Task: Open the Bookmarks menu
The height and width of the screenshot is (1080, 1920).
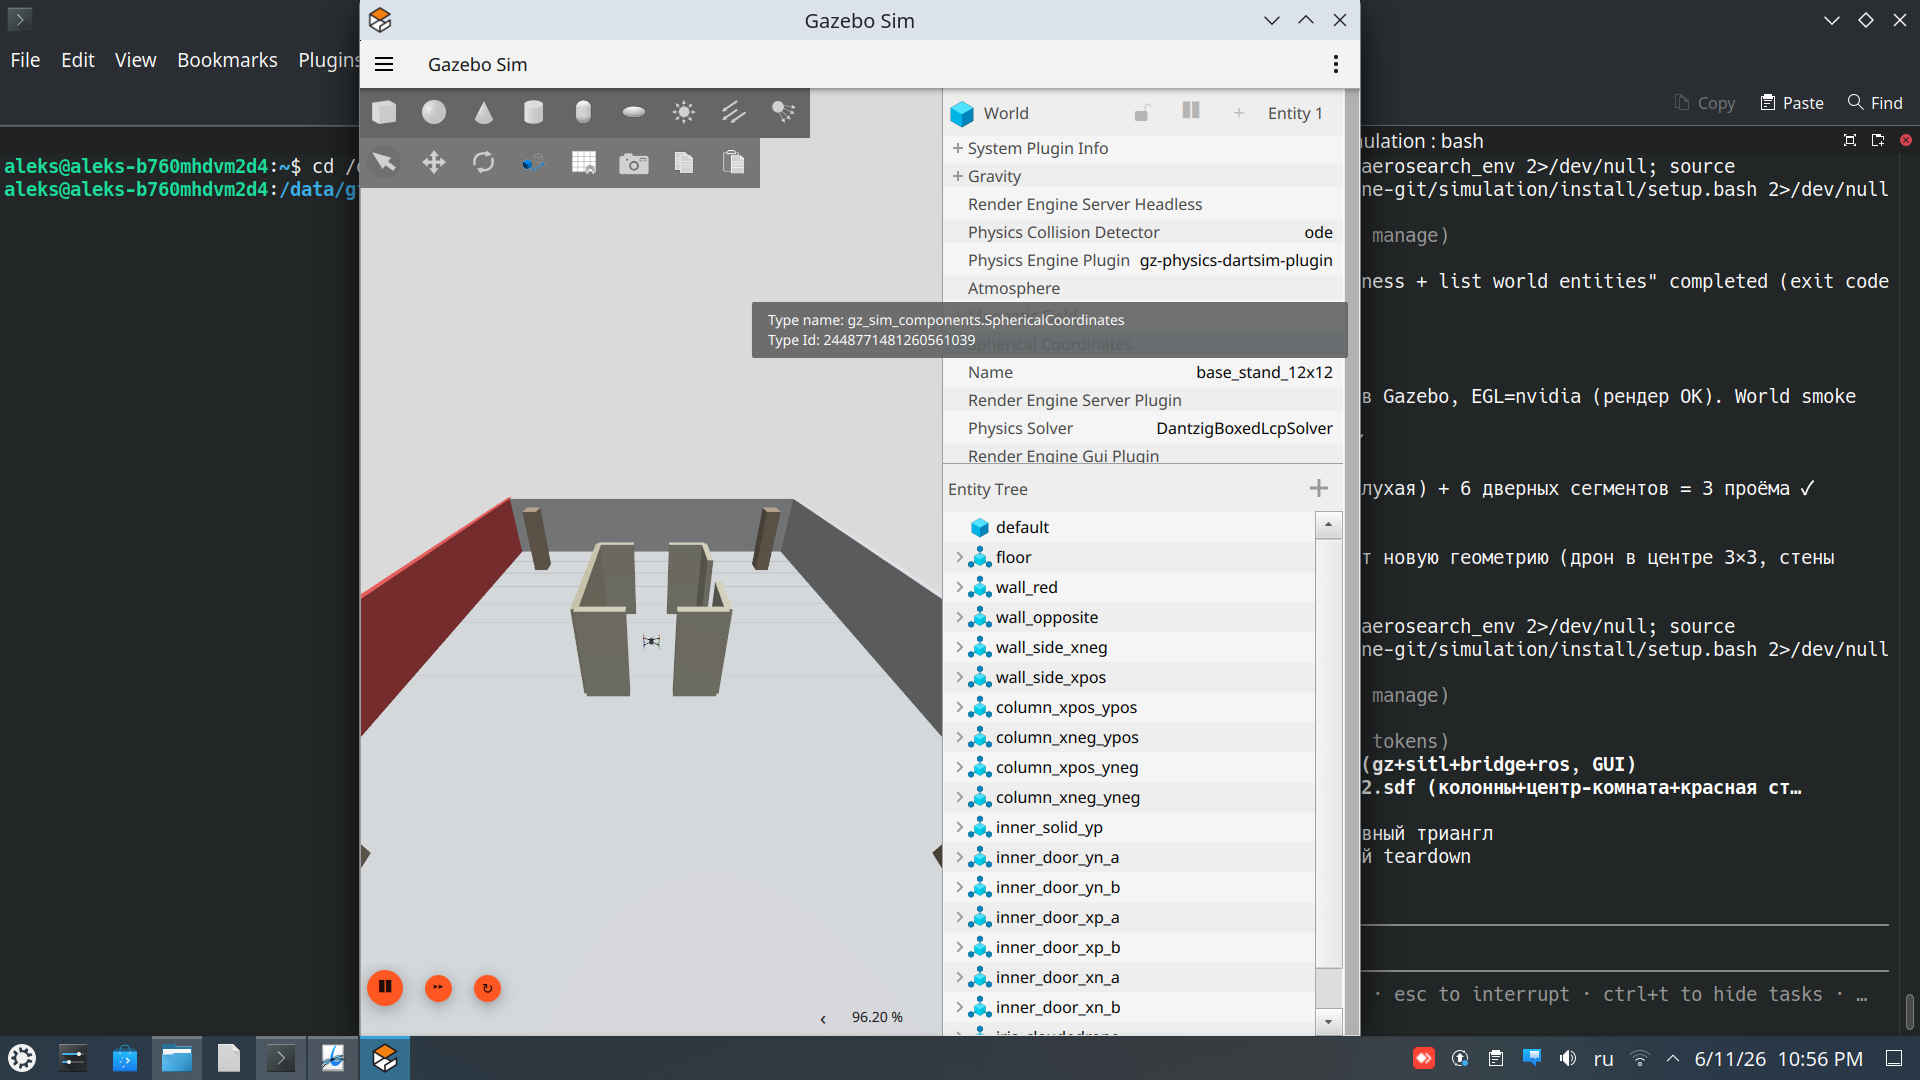Action: [227, 60]
